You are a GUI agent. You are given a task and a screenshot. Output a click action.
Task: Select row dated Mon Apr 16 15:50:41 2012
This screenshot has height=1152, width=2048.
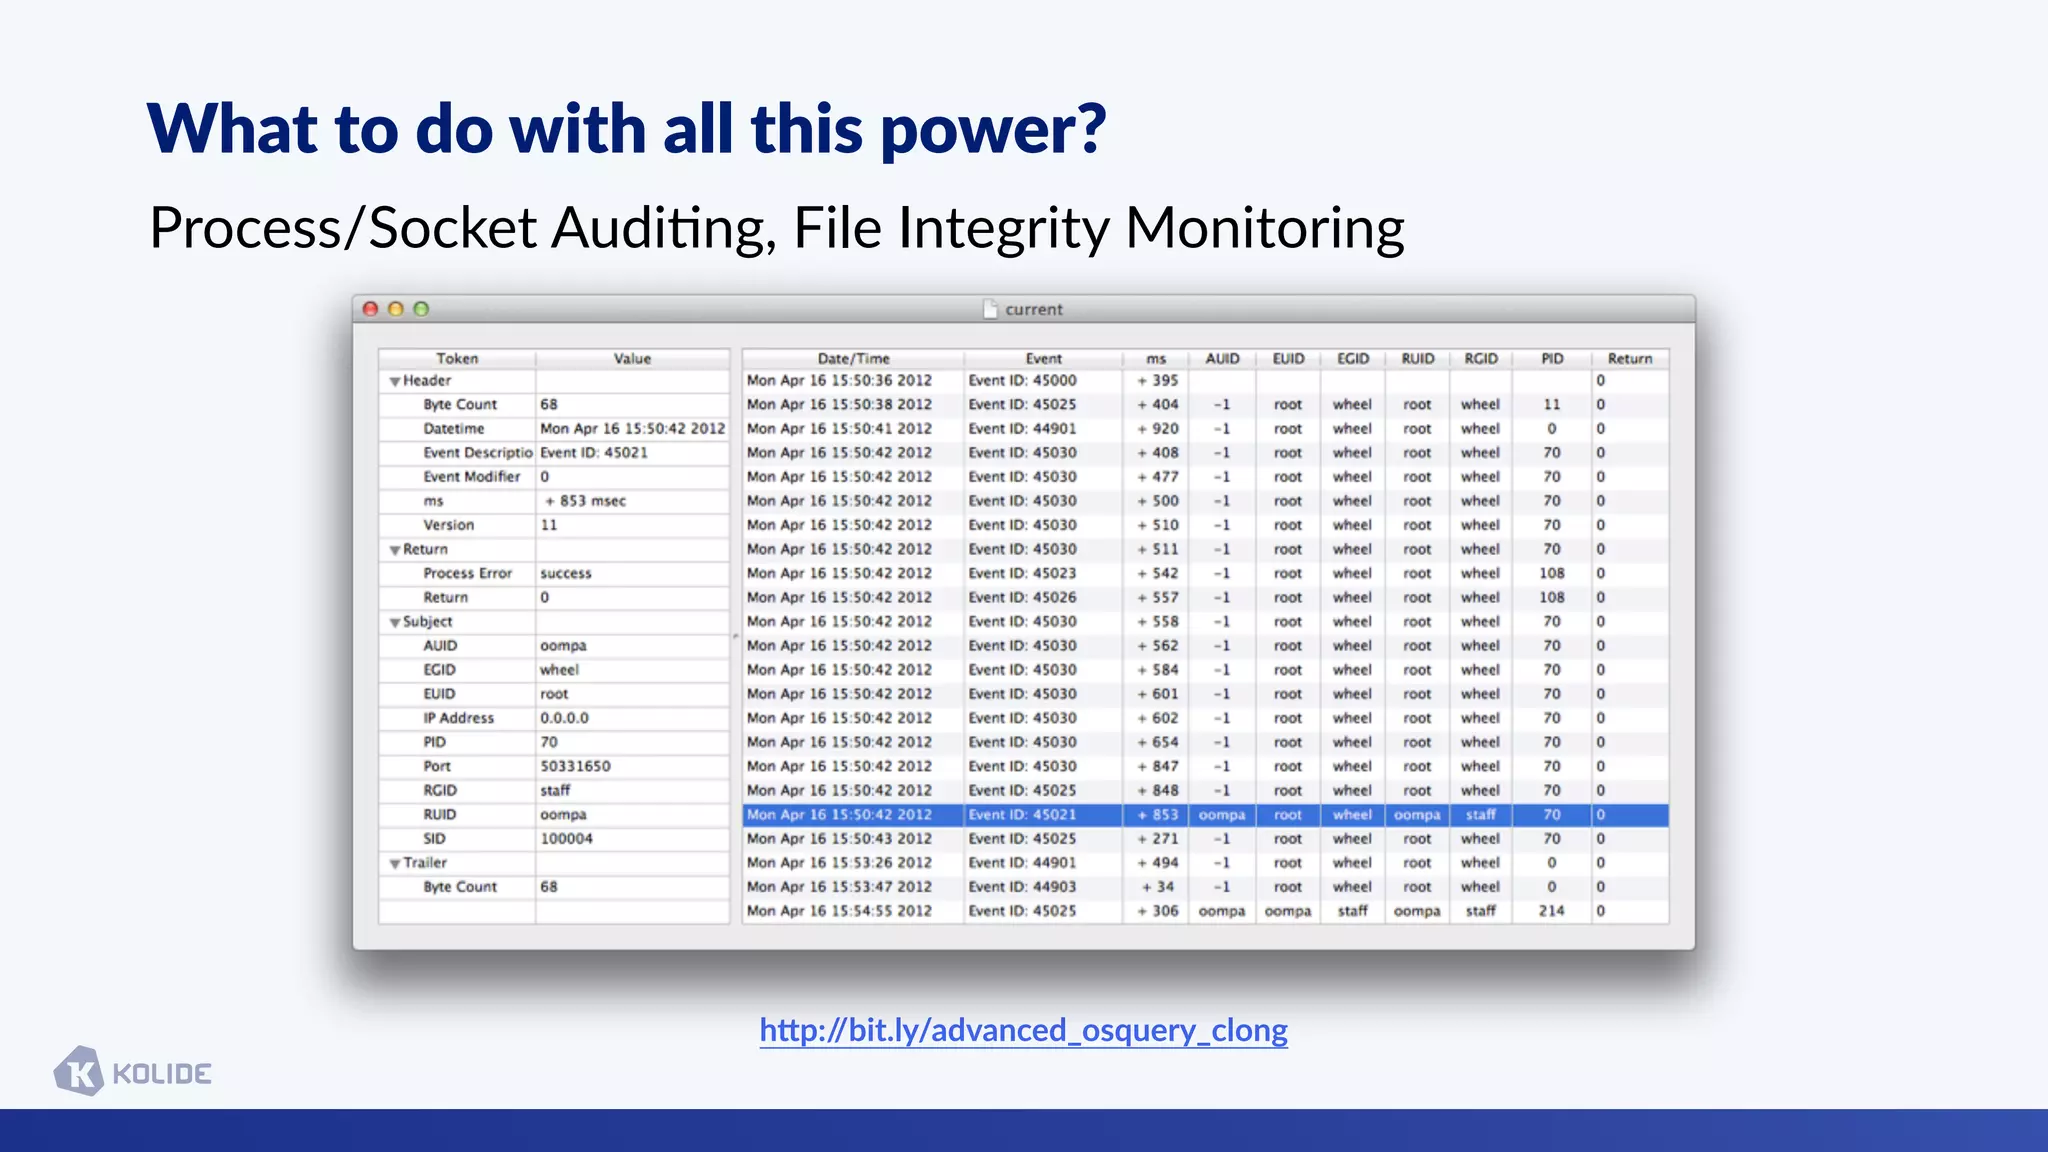coord(1205,429)
